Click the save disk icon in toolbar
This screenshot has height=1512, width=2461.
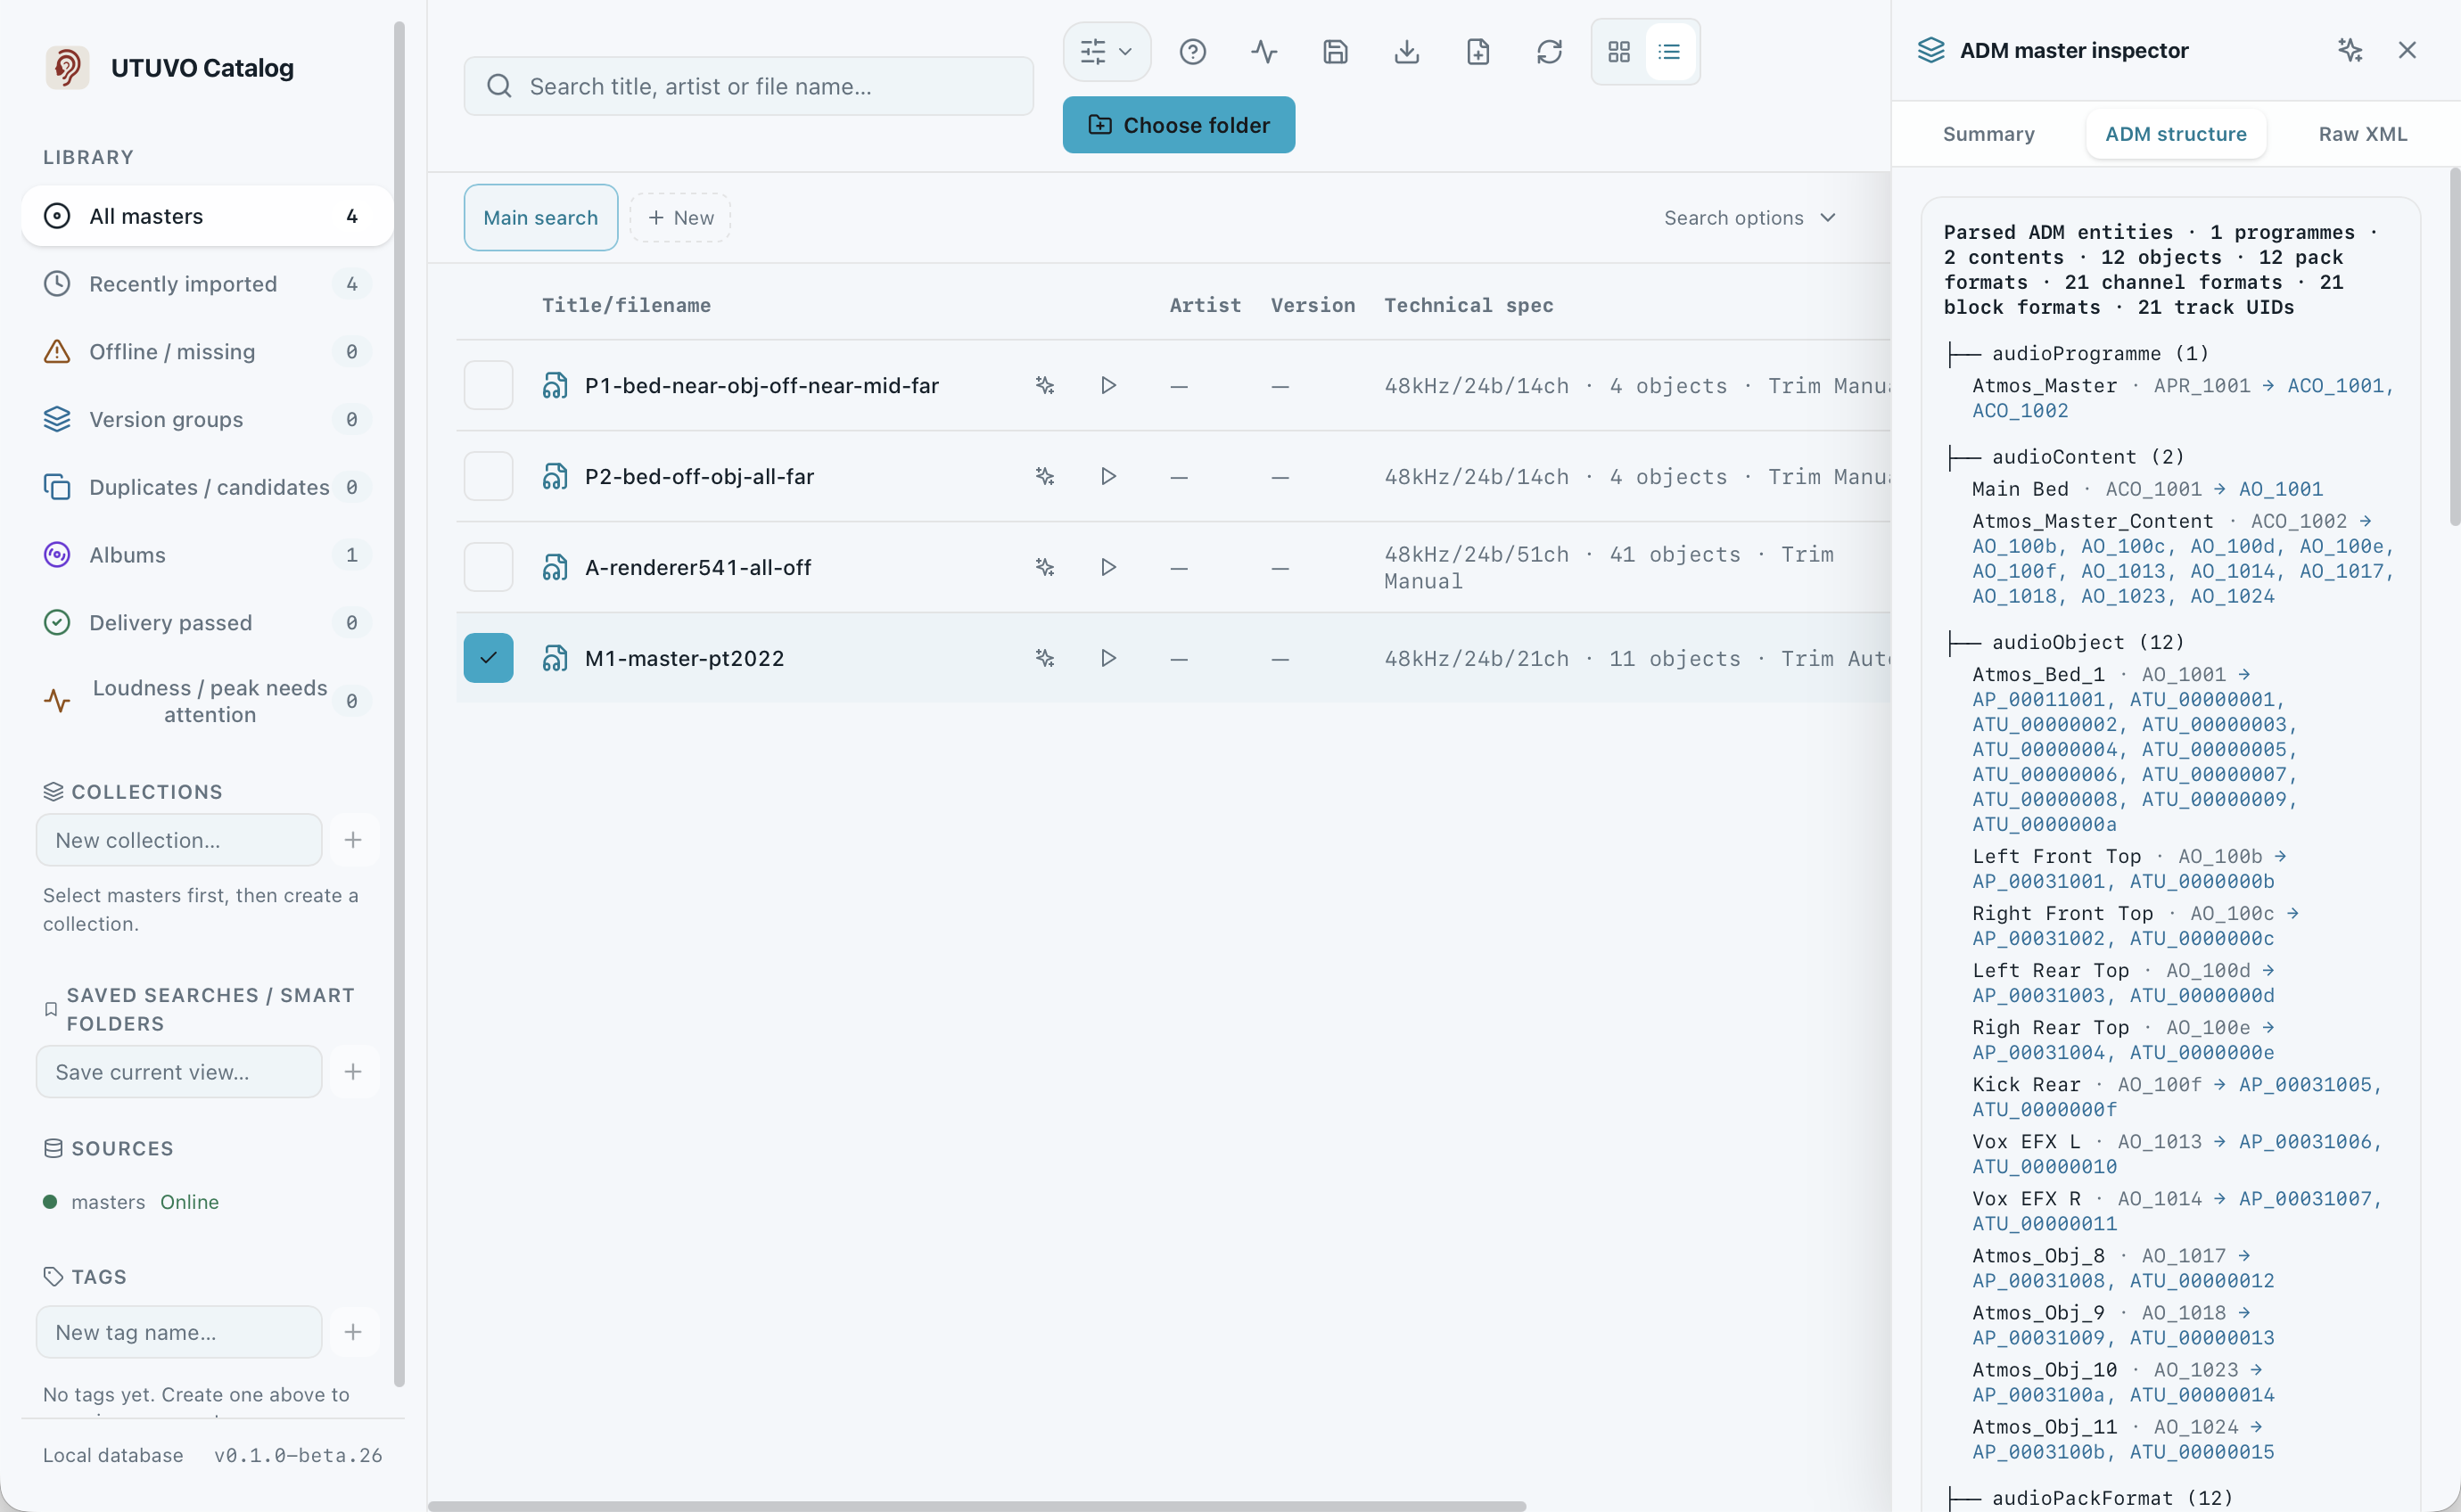tap(1335, 51)
